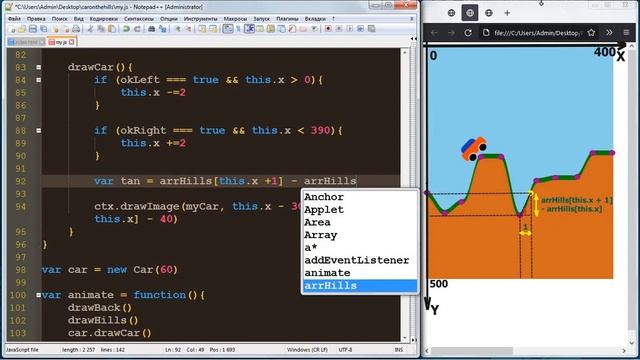Toggle INS mode in the status bar
640x360 pixels.
pyautogui.click(x=398, y=350)
